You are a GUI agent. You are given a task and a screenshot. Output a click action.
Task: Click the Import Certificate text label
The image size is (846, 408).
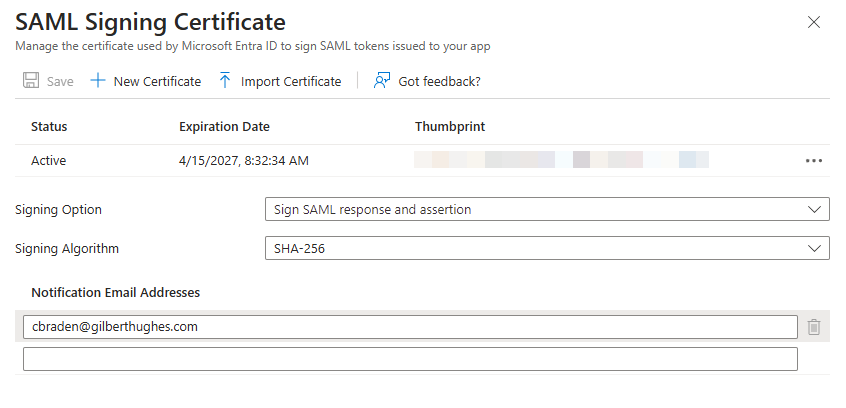point(291,81)
